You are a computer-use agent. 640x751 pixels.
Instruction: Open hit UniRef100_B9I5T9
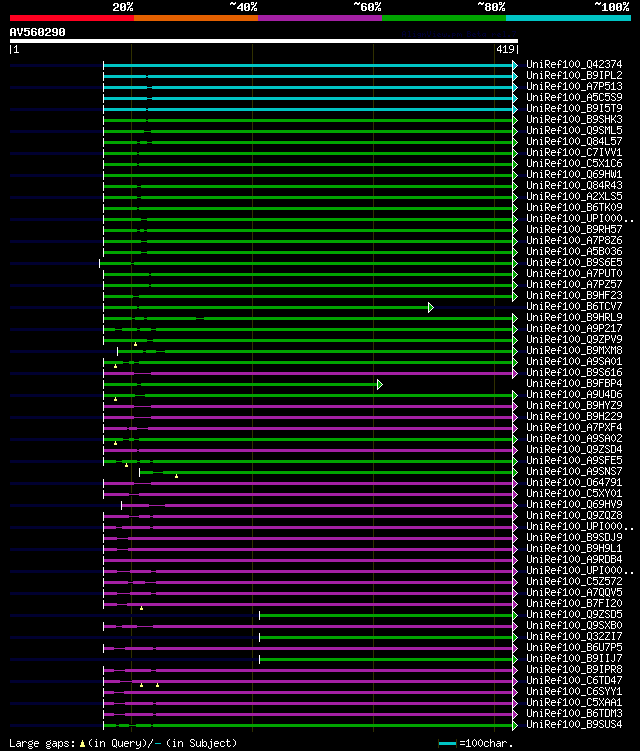[x=574, y=108]
